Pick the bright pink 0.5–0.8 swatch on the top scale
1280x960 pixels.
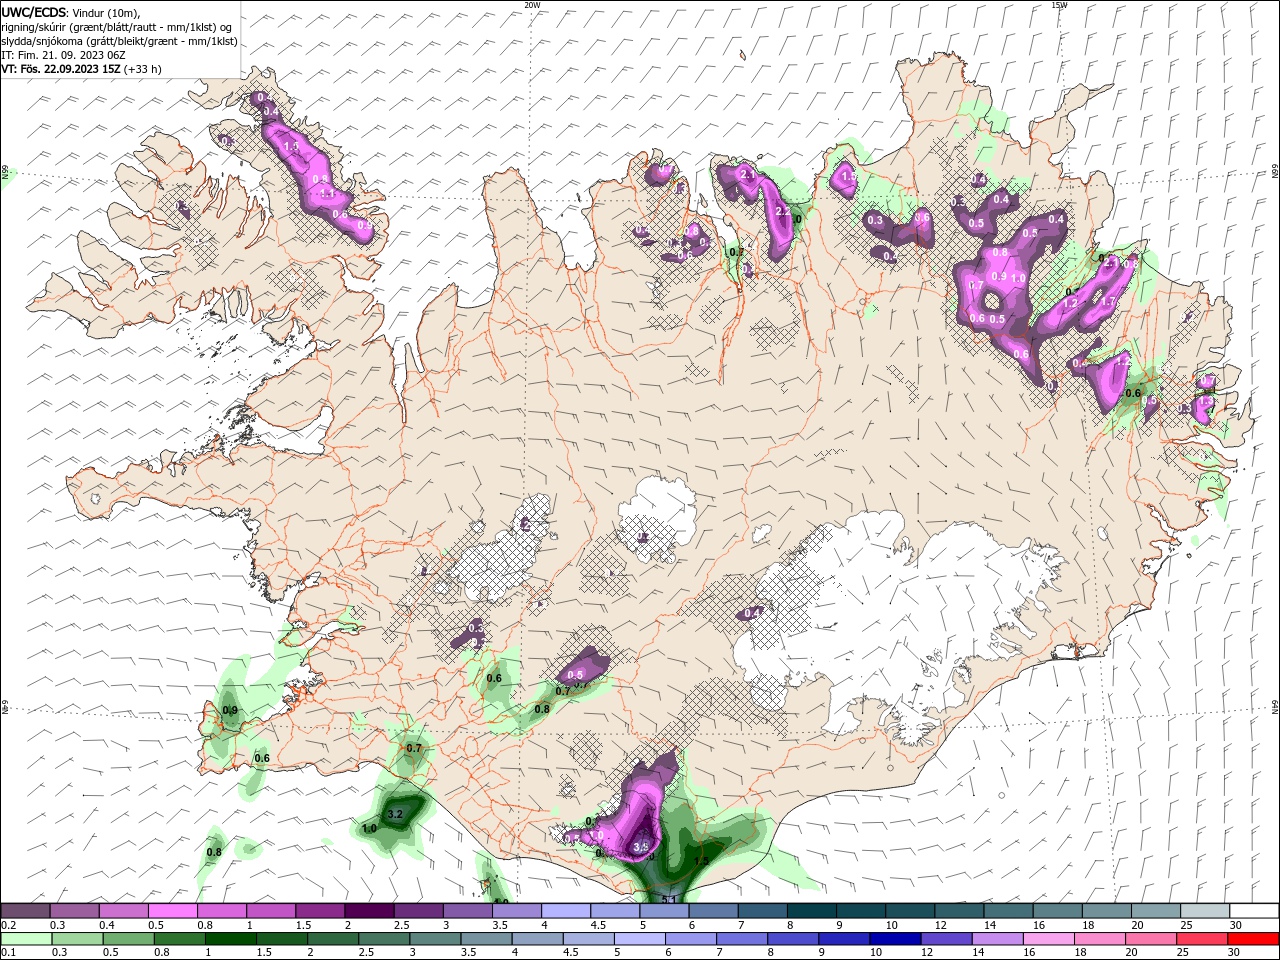(x=172, y=911)
